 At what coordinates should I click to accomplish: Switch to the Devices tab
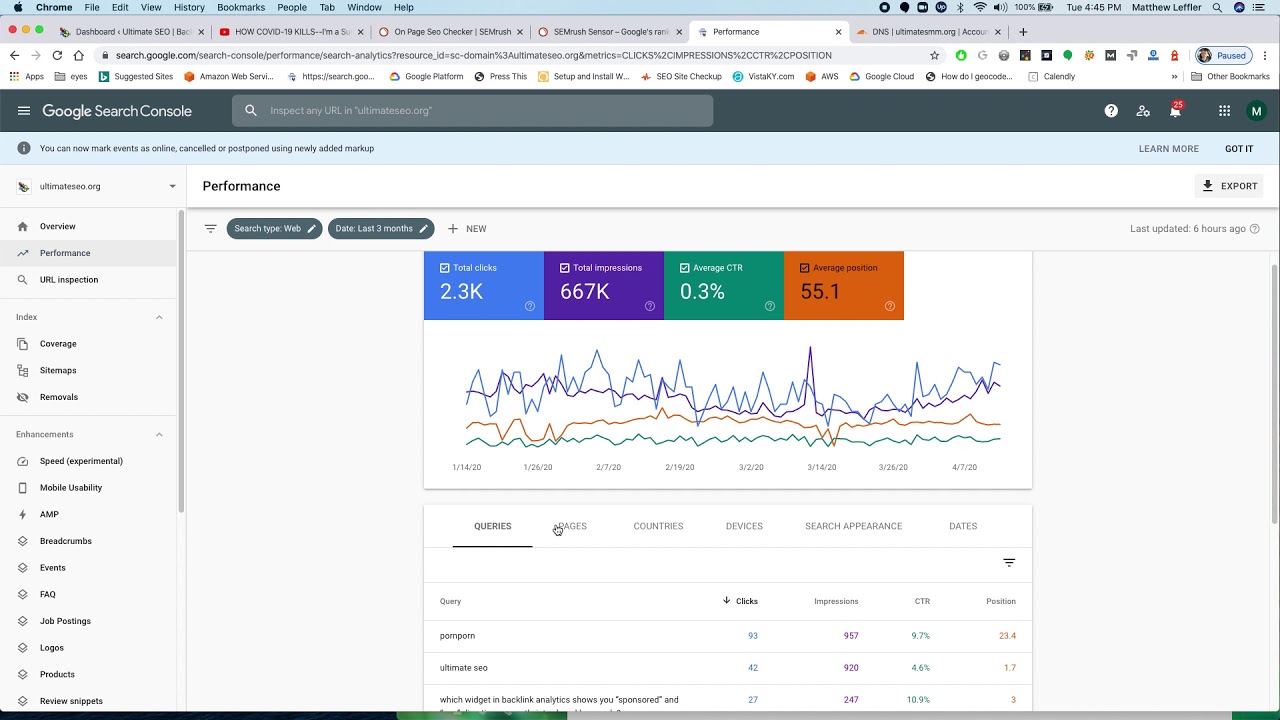pyautogui.click(x=744, y=526)
